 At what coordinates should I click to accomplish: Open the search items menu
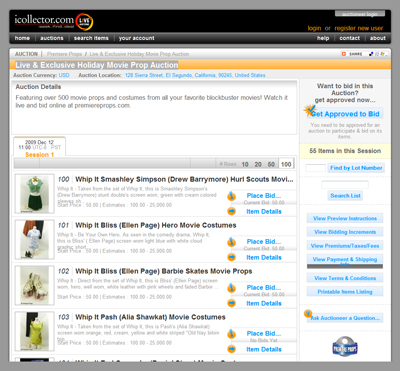coord(91,38)
